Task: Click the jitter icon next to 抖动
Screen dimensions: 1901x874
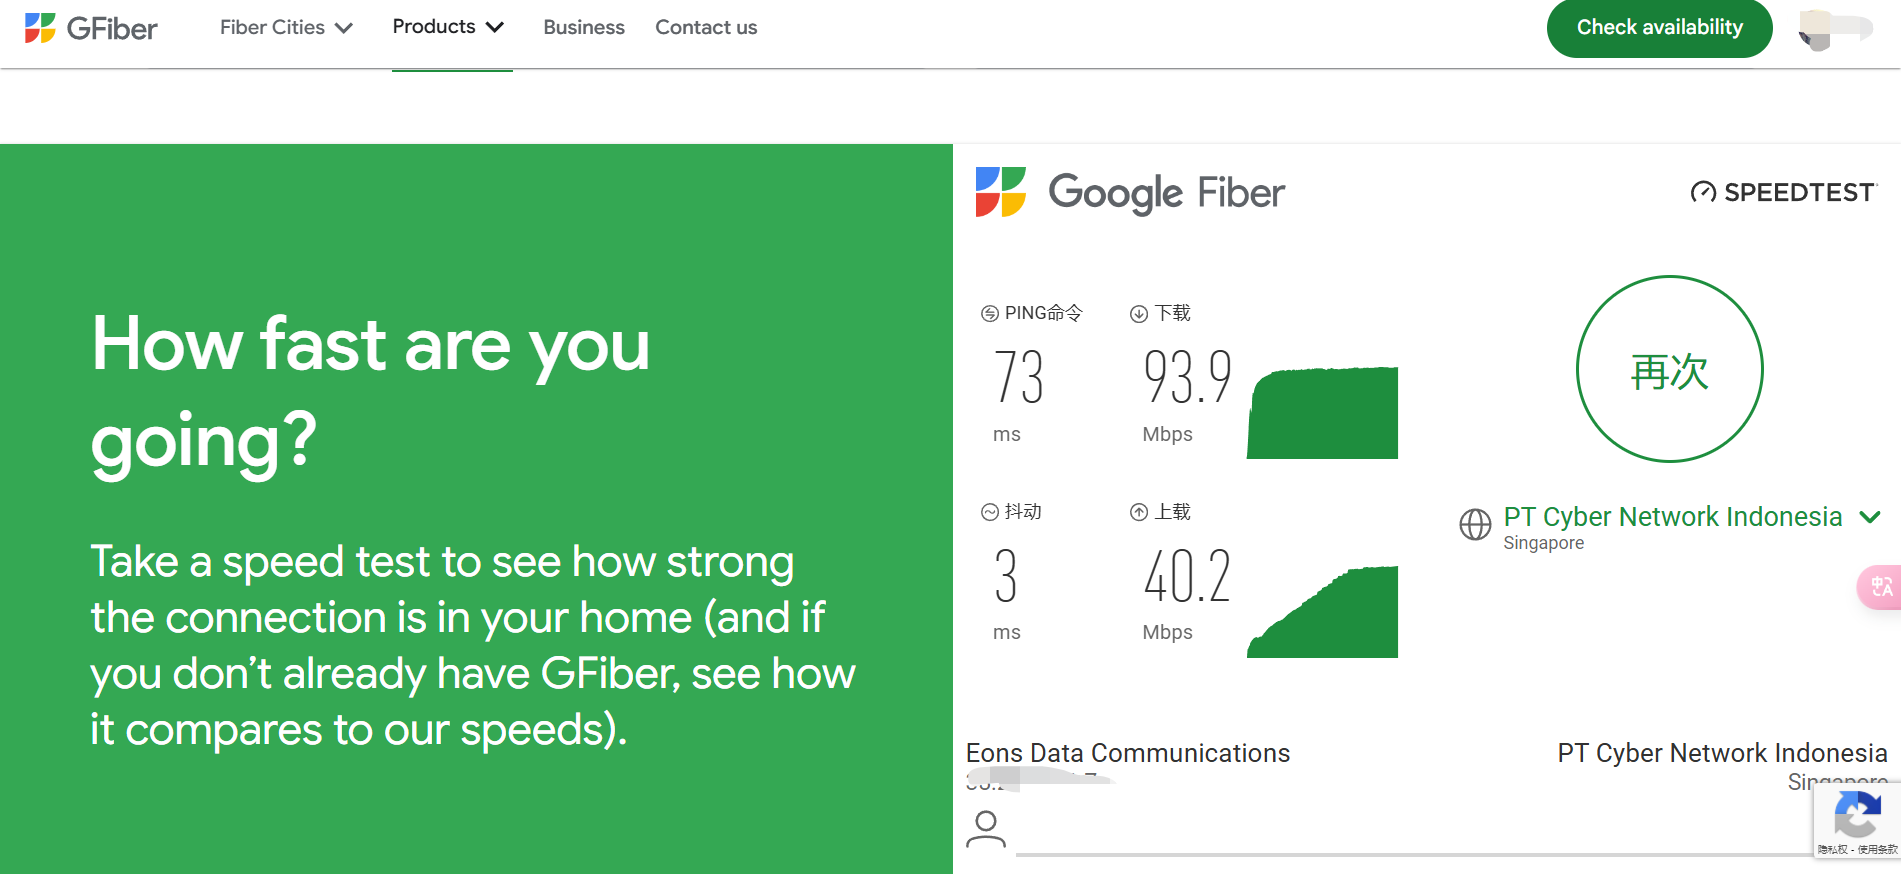Action: click(990, 512)
